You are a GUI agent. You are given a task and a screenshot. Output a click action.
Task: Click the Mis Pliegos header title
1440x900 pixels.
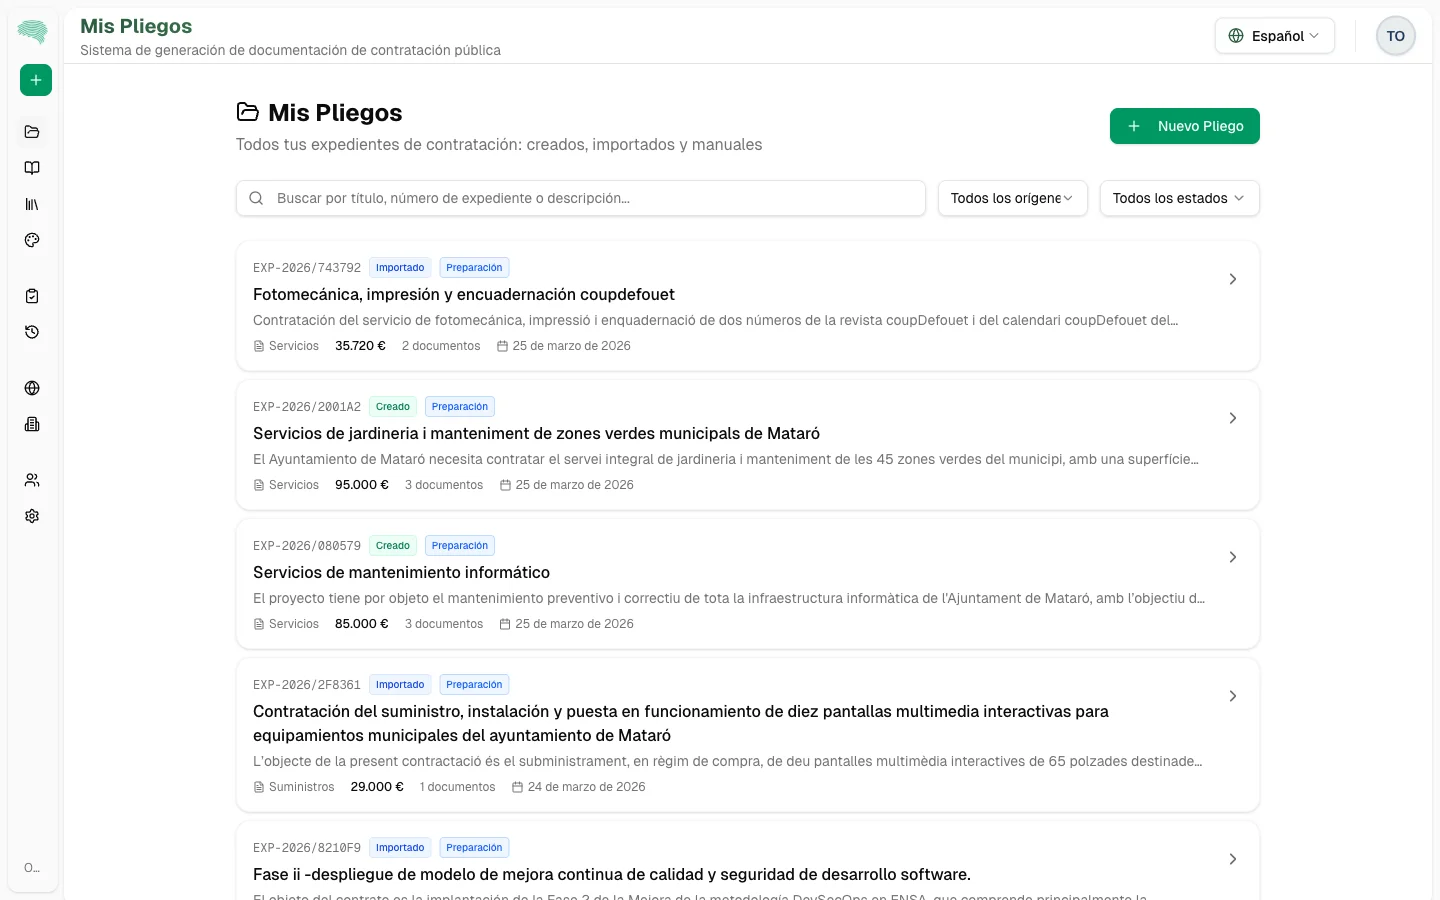pos(136,26)
